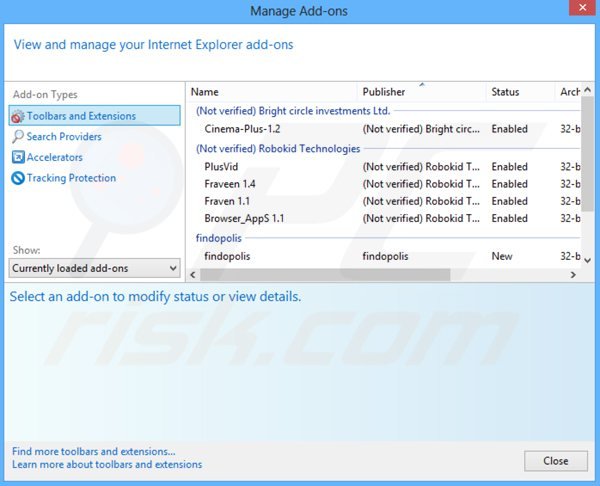
Task: Click the Search Providers magnifier icon
Action: 18,137
